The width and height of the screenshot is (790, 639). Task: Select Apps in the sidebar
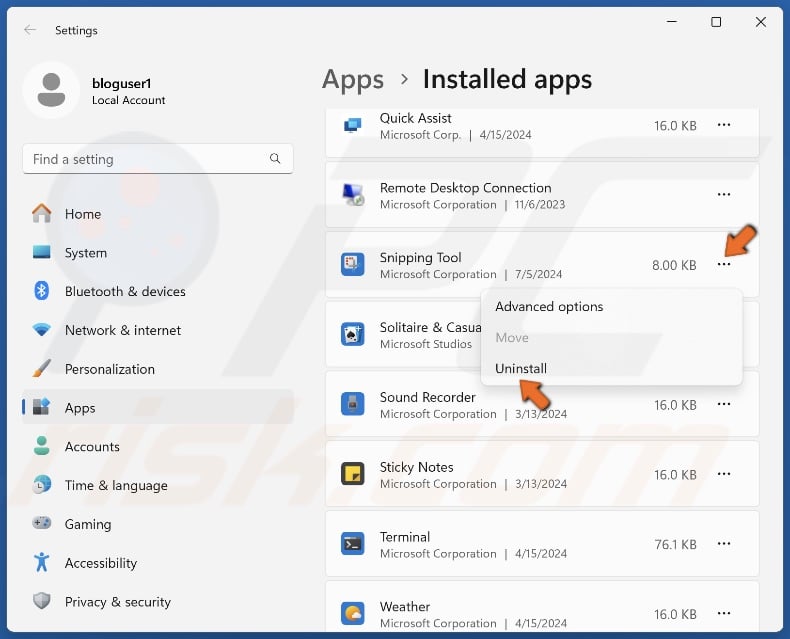coord(158,408)
